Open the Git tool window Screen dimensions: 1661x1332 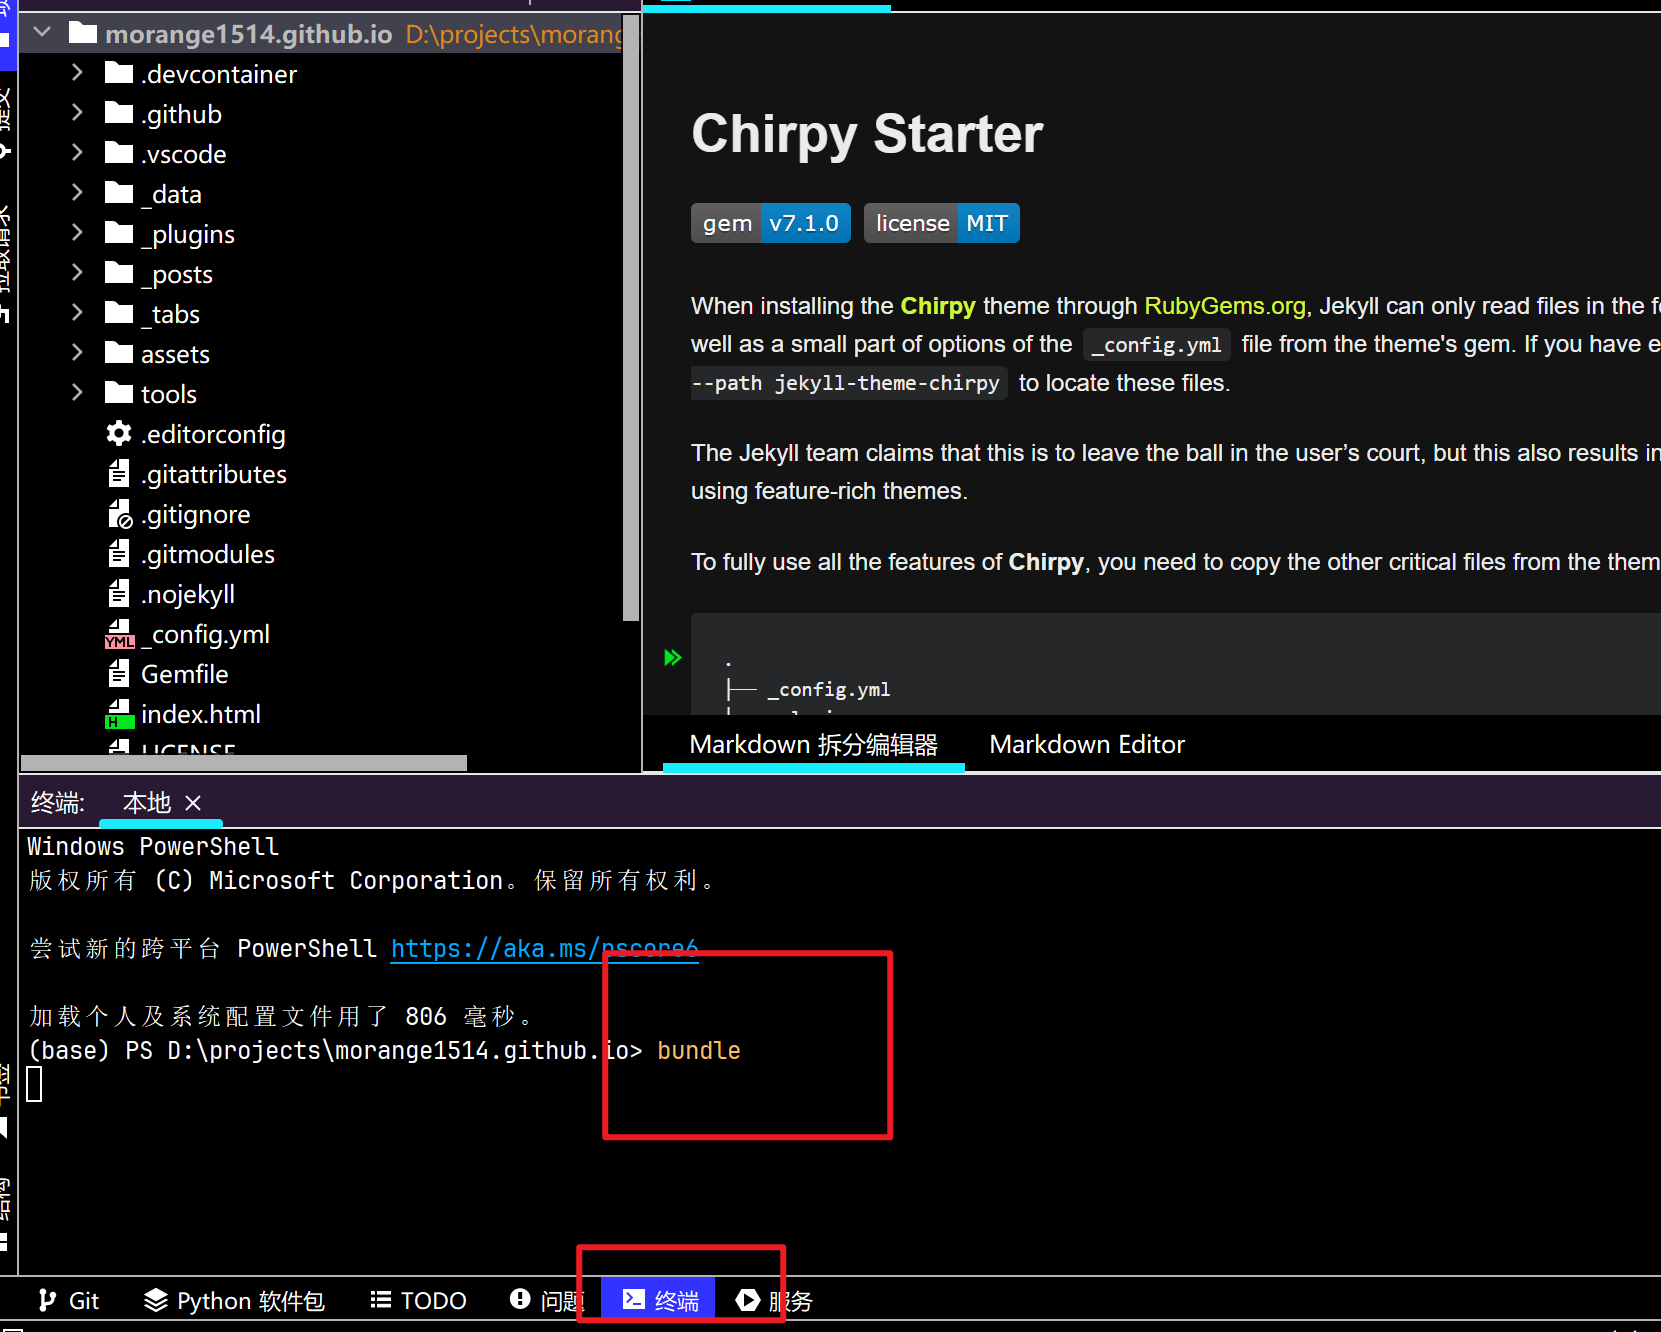pyautogui.click(x=68, y=1300)
